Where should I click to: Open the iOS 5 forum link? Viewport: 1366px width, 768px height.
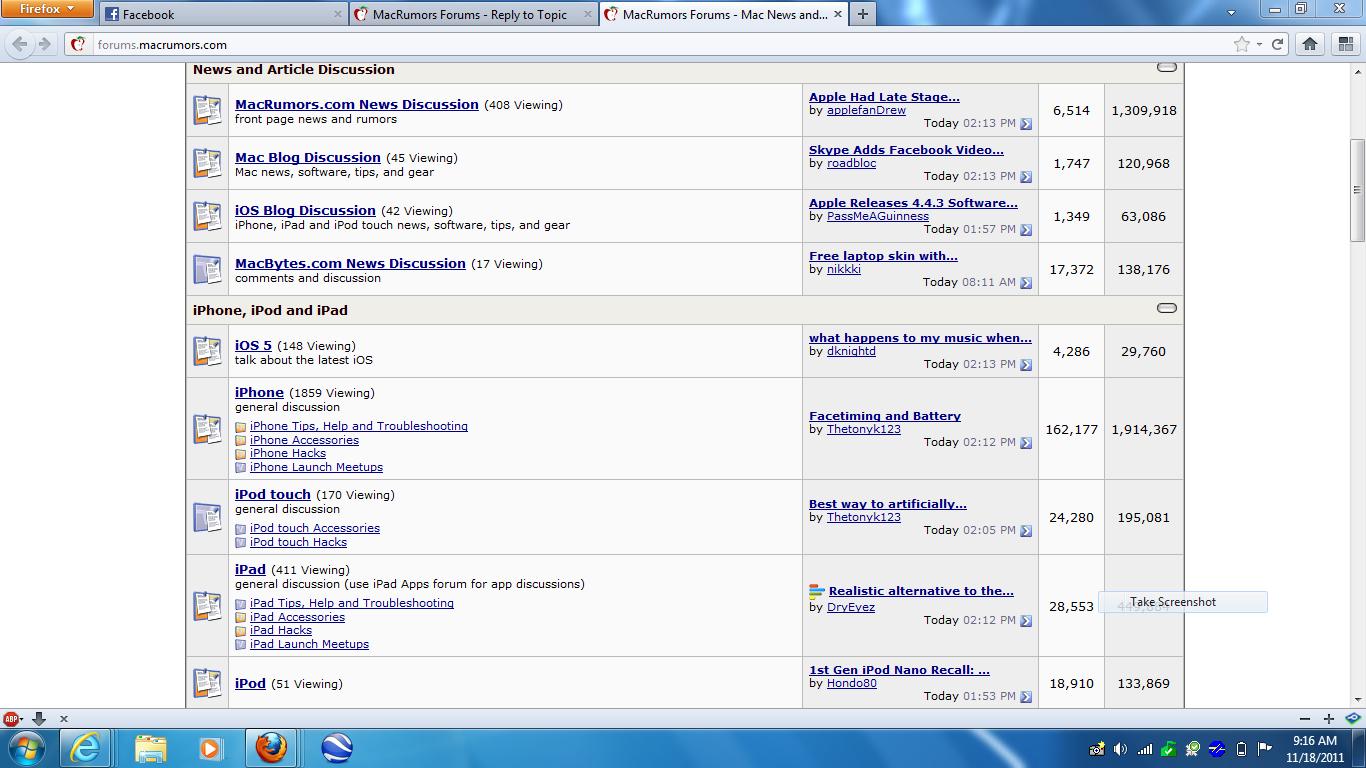coord(253,345)
